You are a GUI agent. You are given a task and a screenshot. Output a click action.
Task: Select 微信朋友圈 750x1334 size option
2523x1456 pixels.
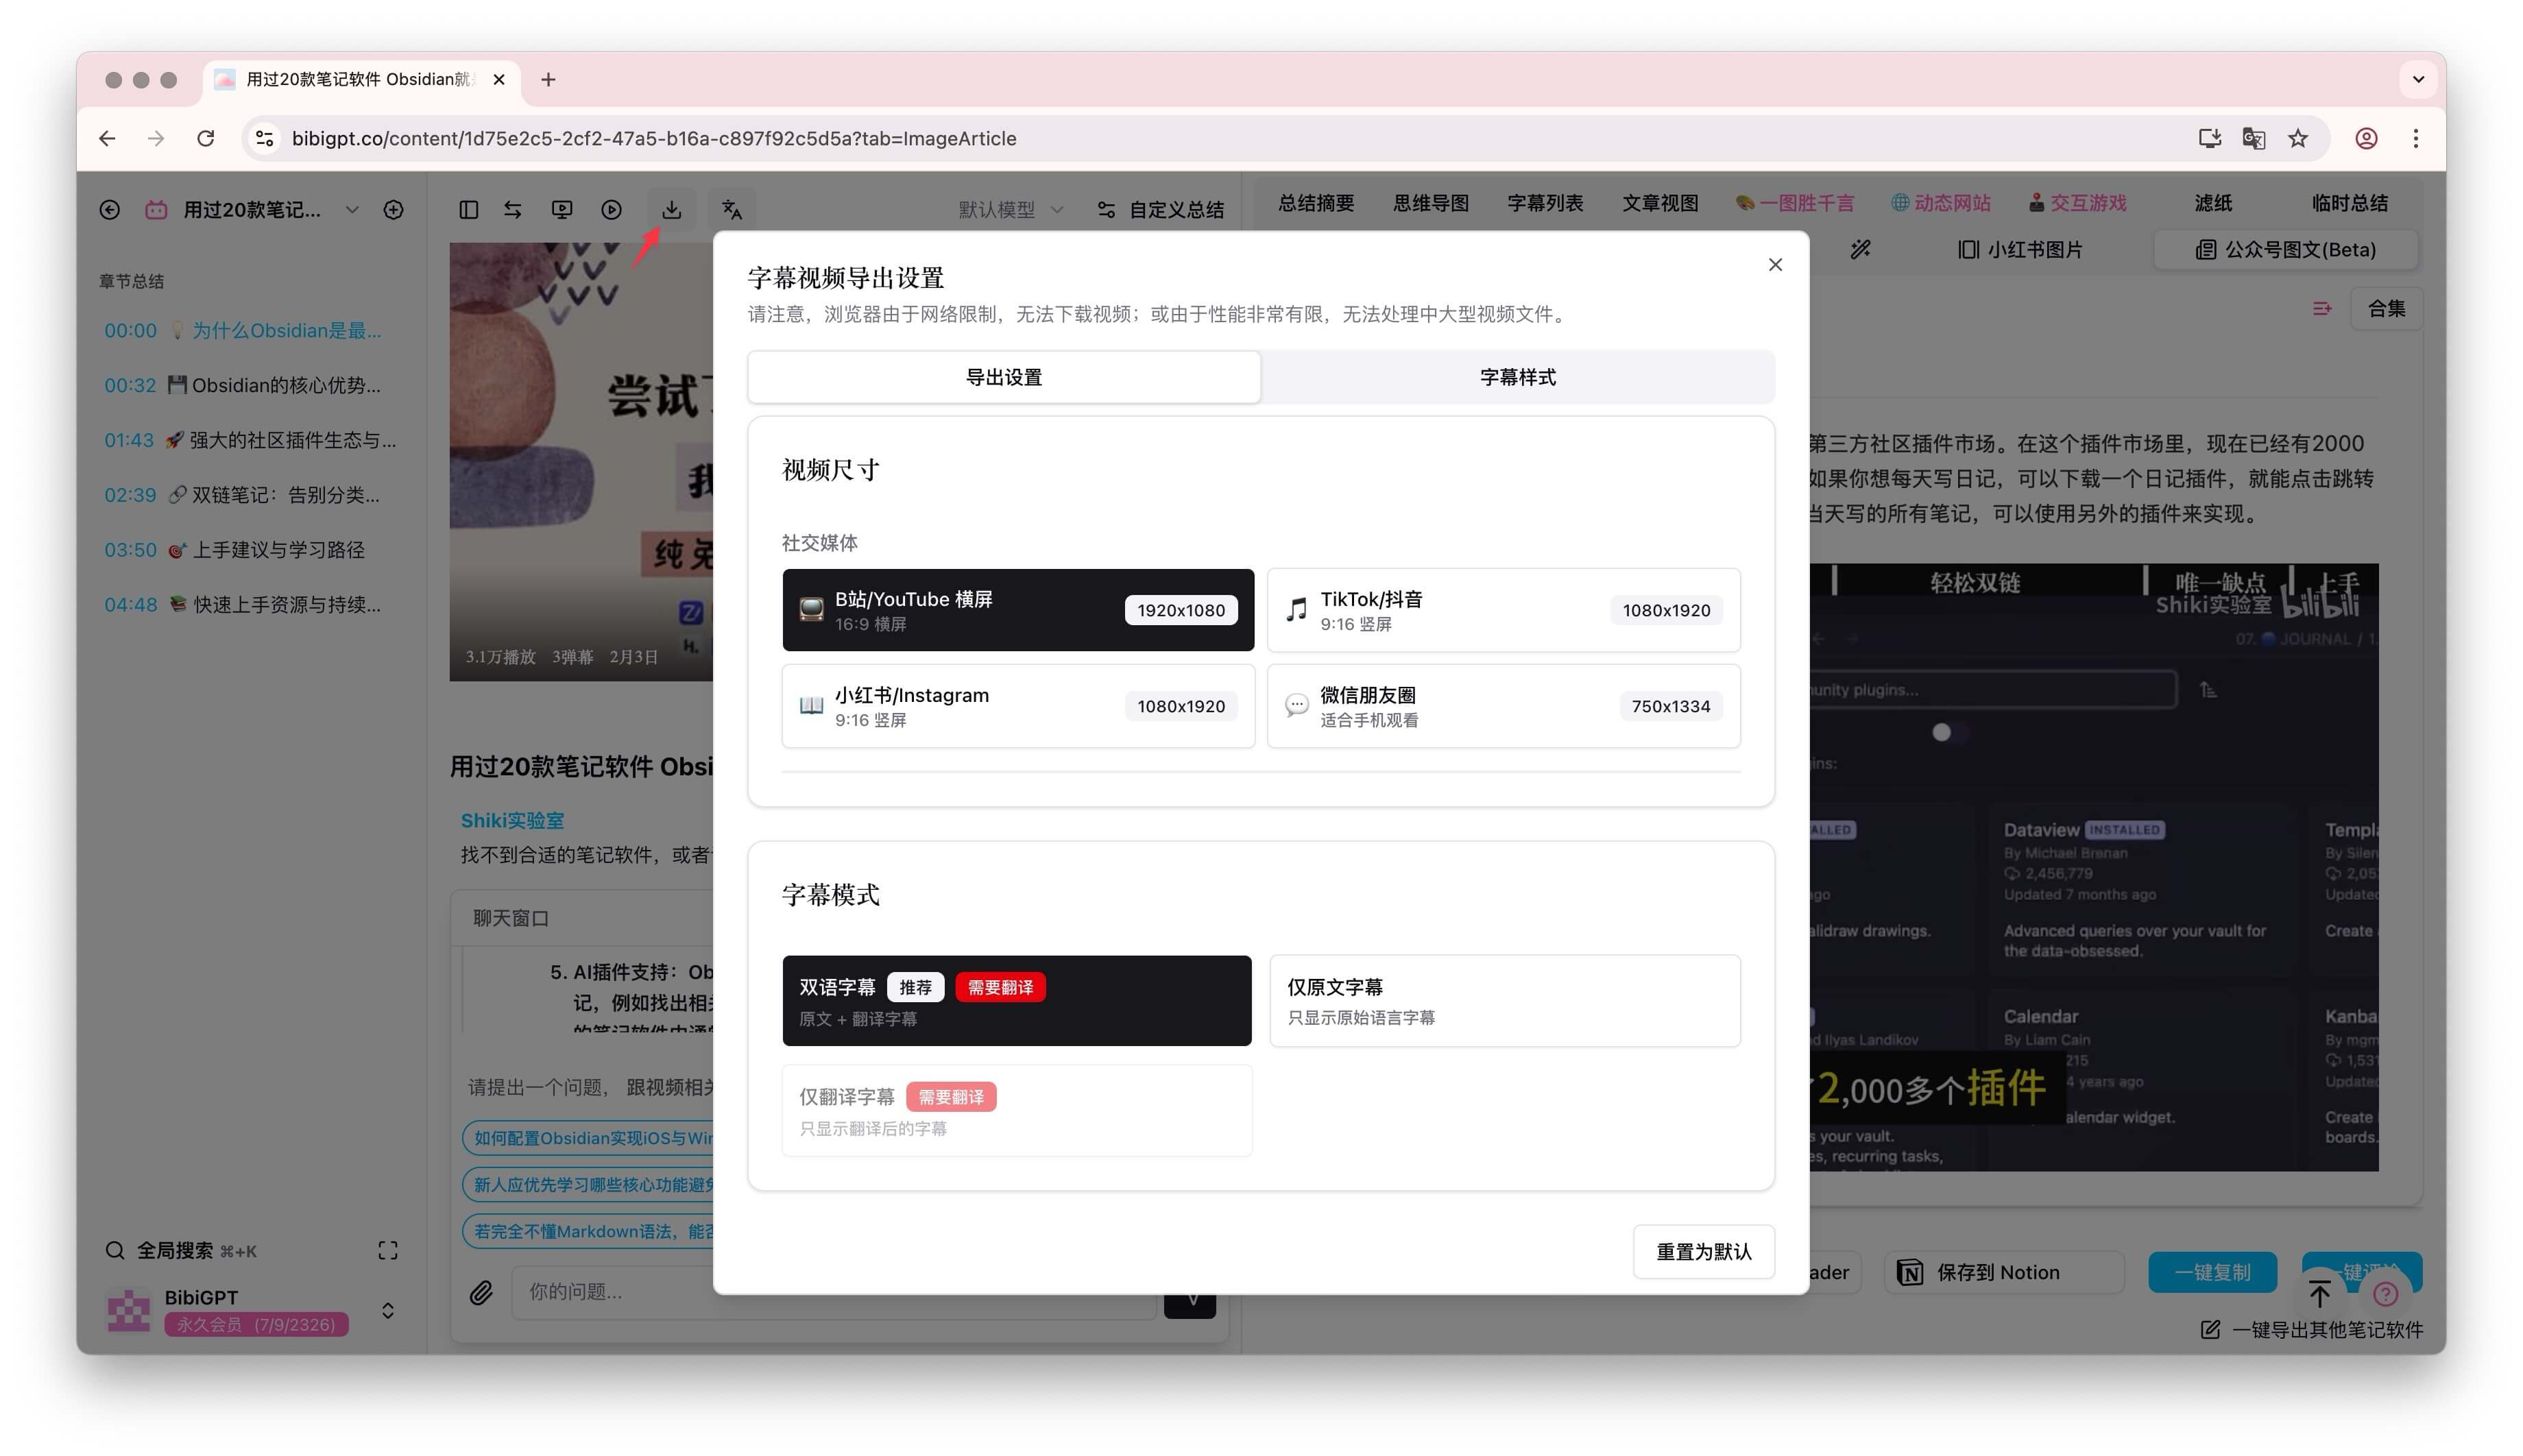click(x=1503, y=706)
